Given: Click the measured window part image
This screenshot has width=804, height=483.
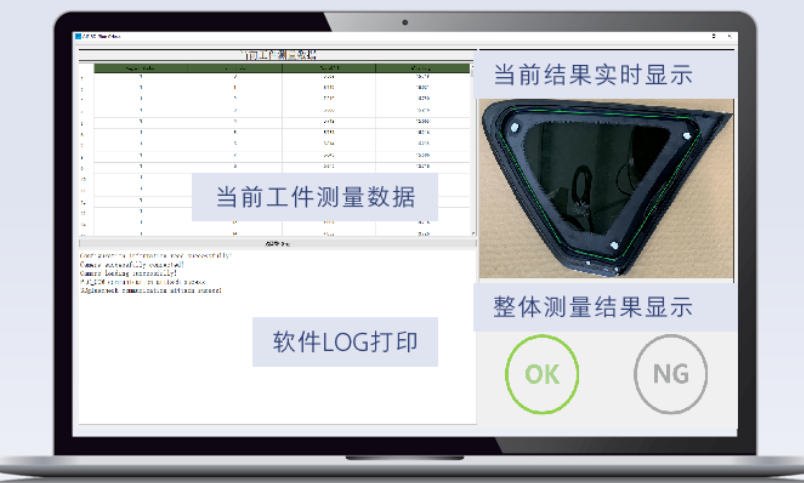Looking at the screenshot, I should [x=606, y=189].
